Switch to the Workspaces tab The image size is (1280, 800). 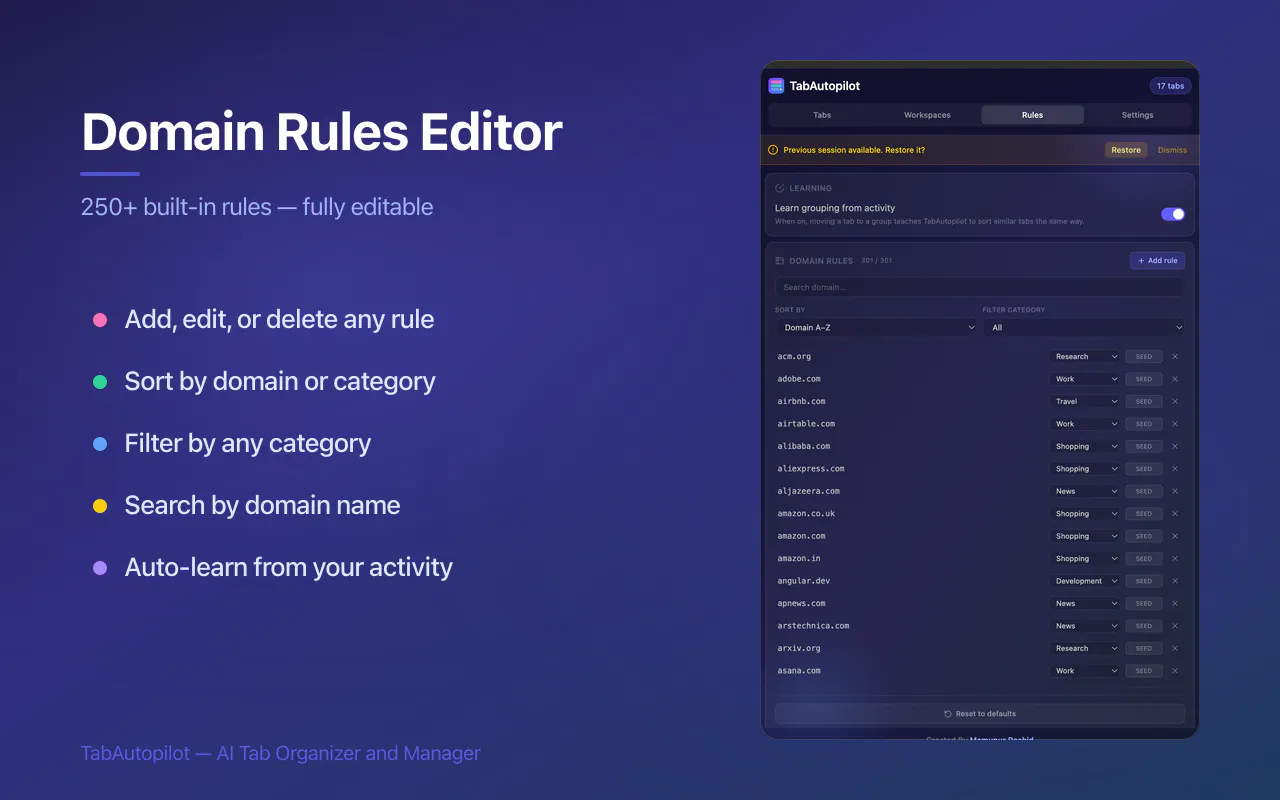coord(927,115)
